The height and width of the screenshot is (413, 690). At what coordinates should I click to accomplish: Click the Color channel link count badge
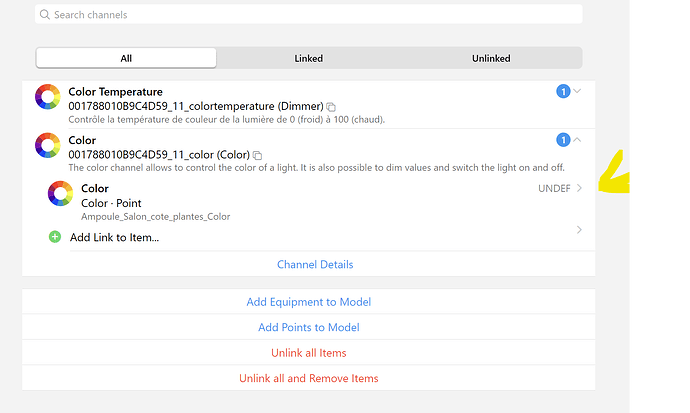pos(563,140)
